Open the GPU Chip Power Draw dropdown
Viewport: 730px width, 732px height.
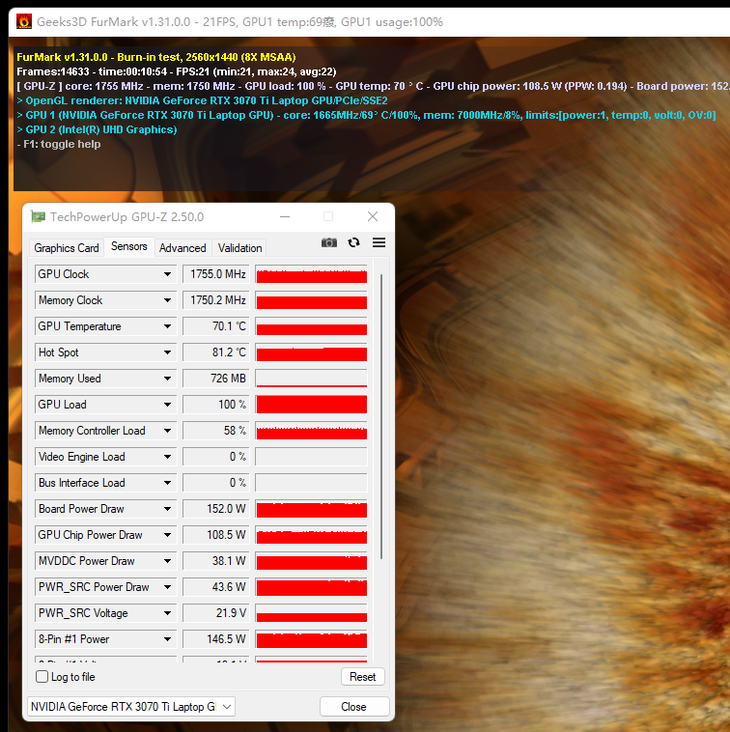(167, 535)
